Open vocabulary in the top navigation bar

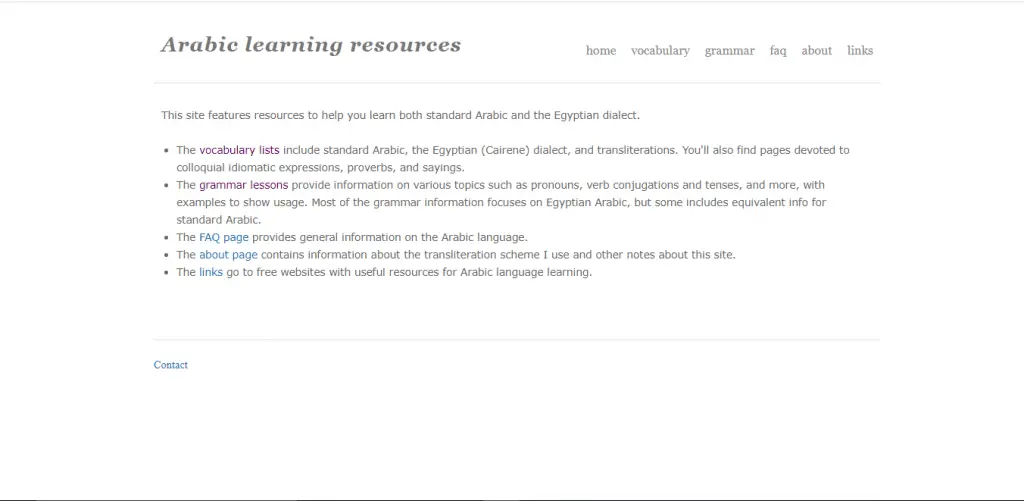coord(660,51)
